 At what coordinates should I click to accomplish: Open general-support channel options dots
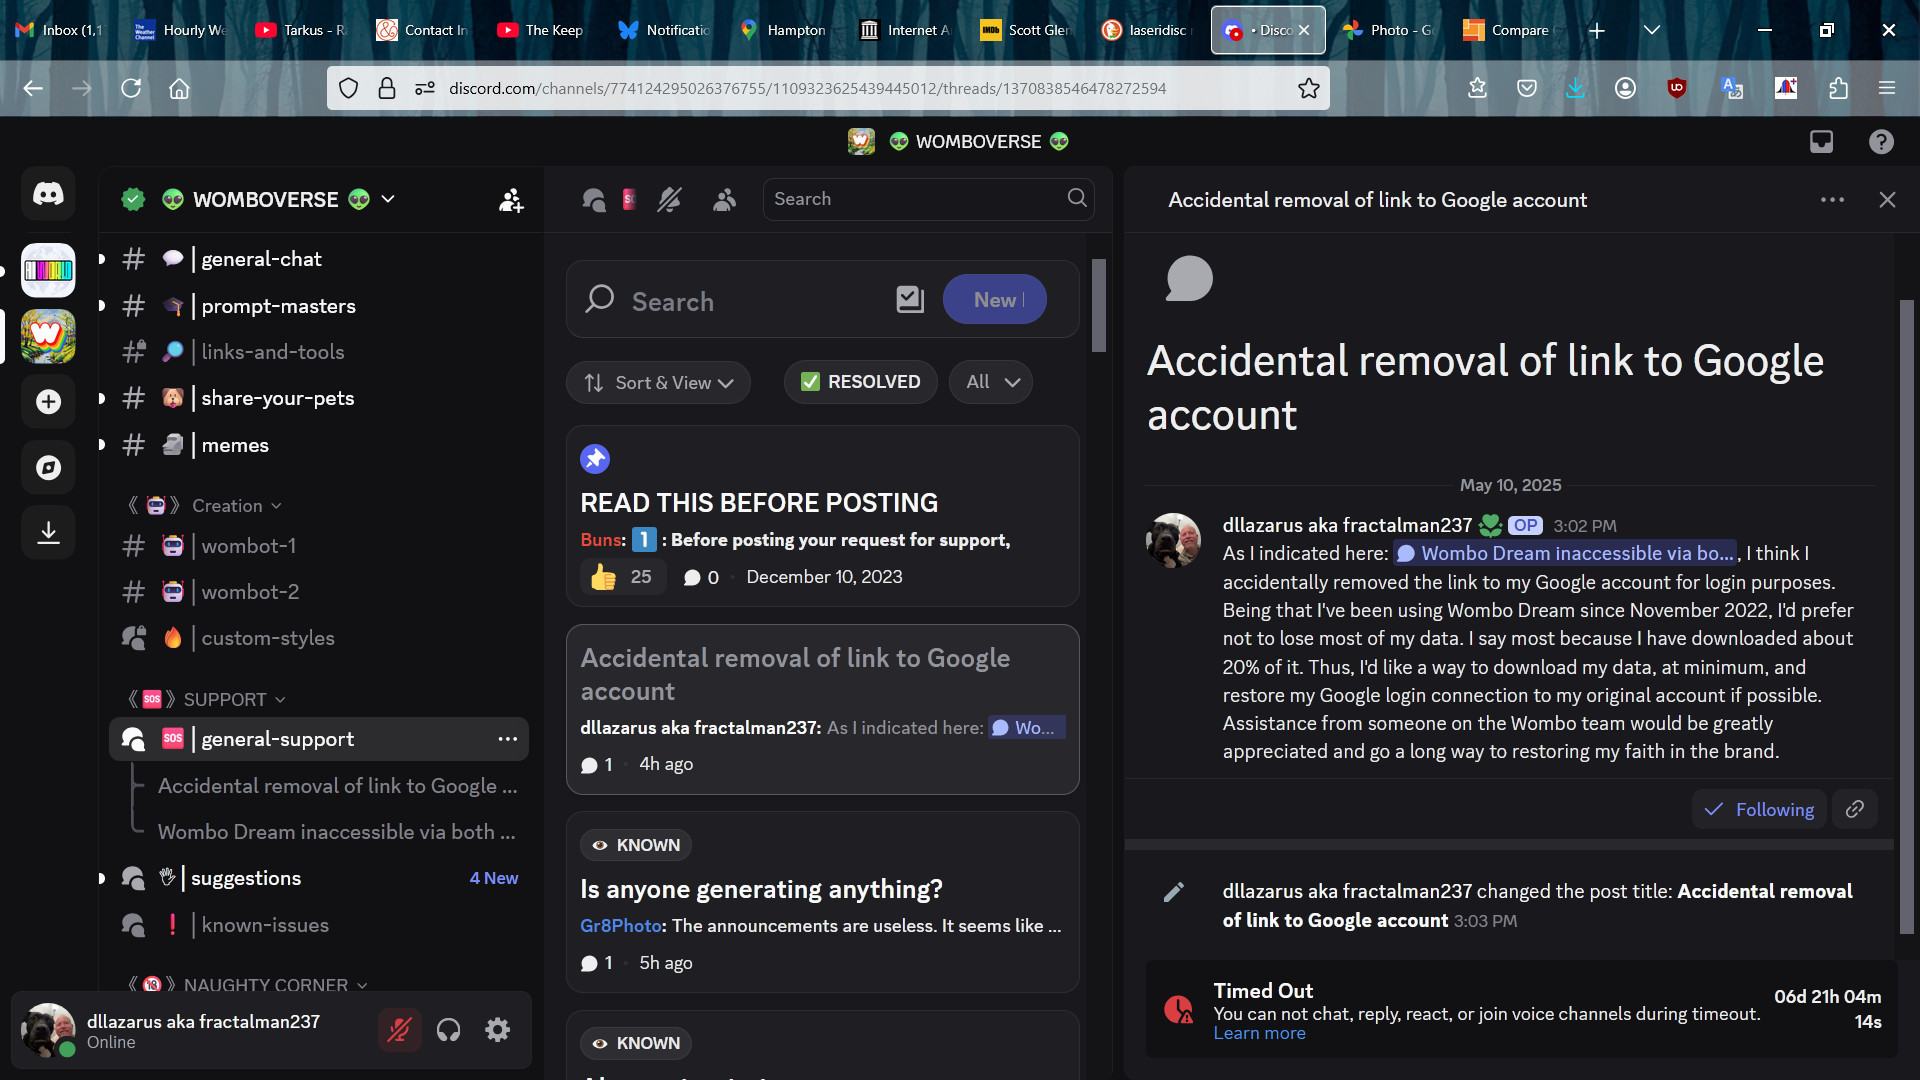(508, 739)
